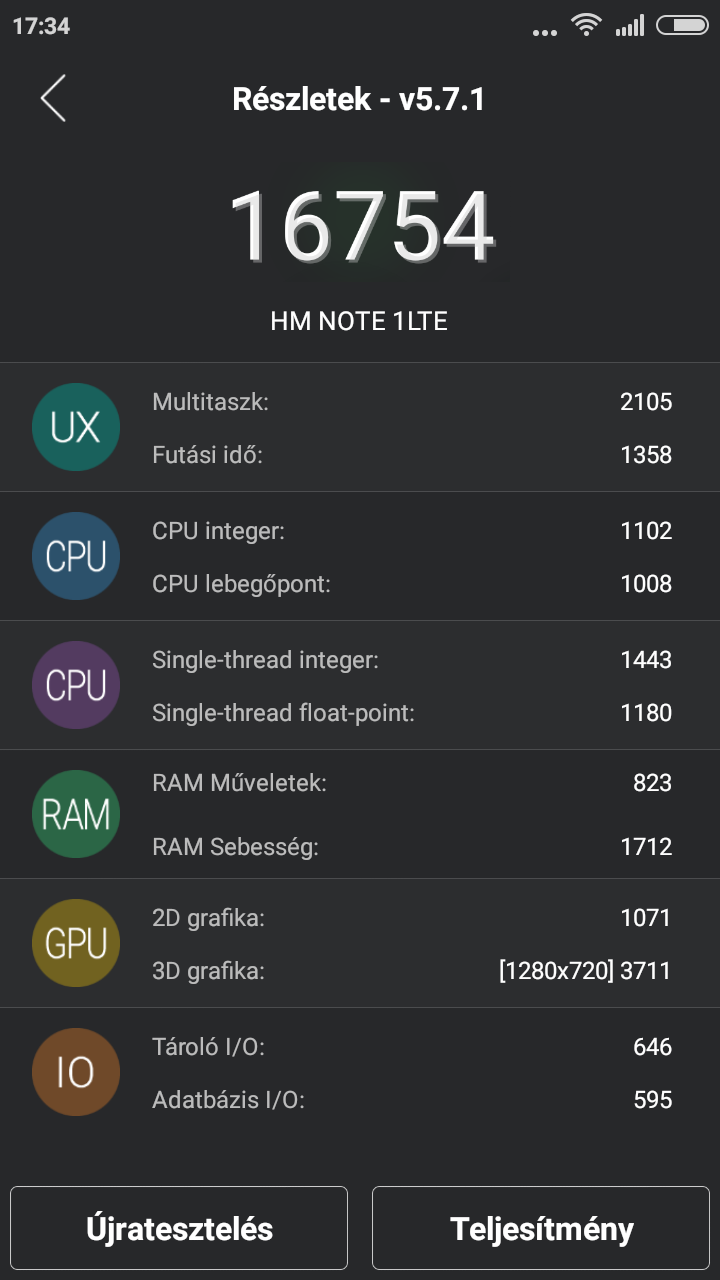Tap the battery status icon

682,26
